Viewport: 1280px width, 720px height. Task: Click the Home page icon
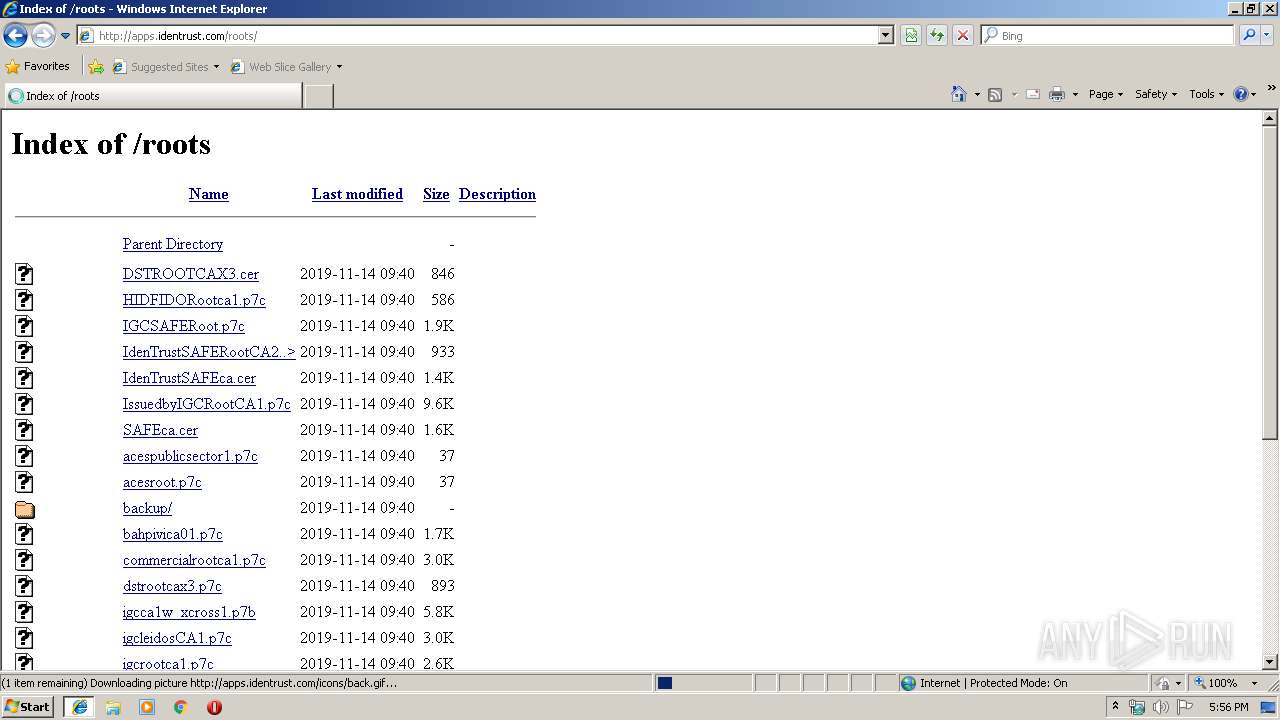[958, 94]
